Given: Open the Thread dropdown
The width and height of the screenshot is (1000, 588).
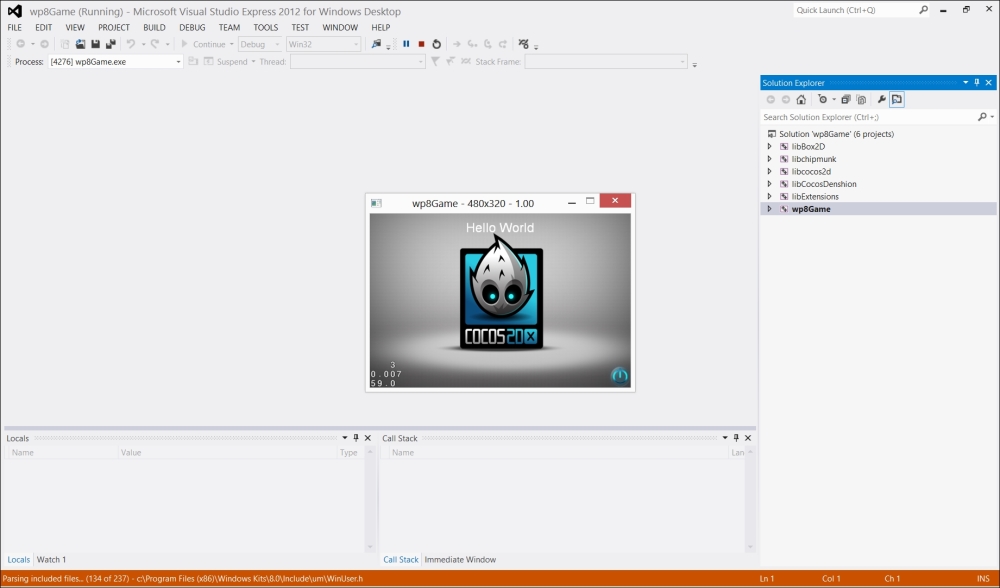Looking at the screenshot, I should pos(357,62).
